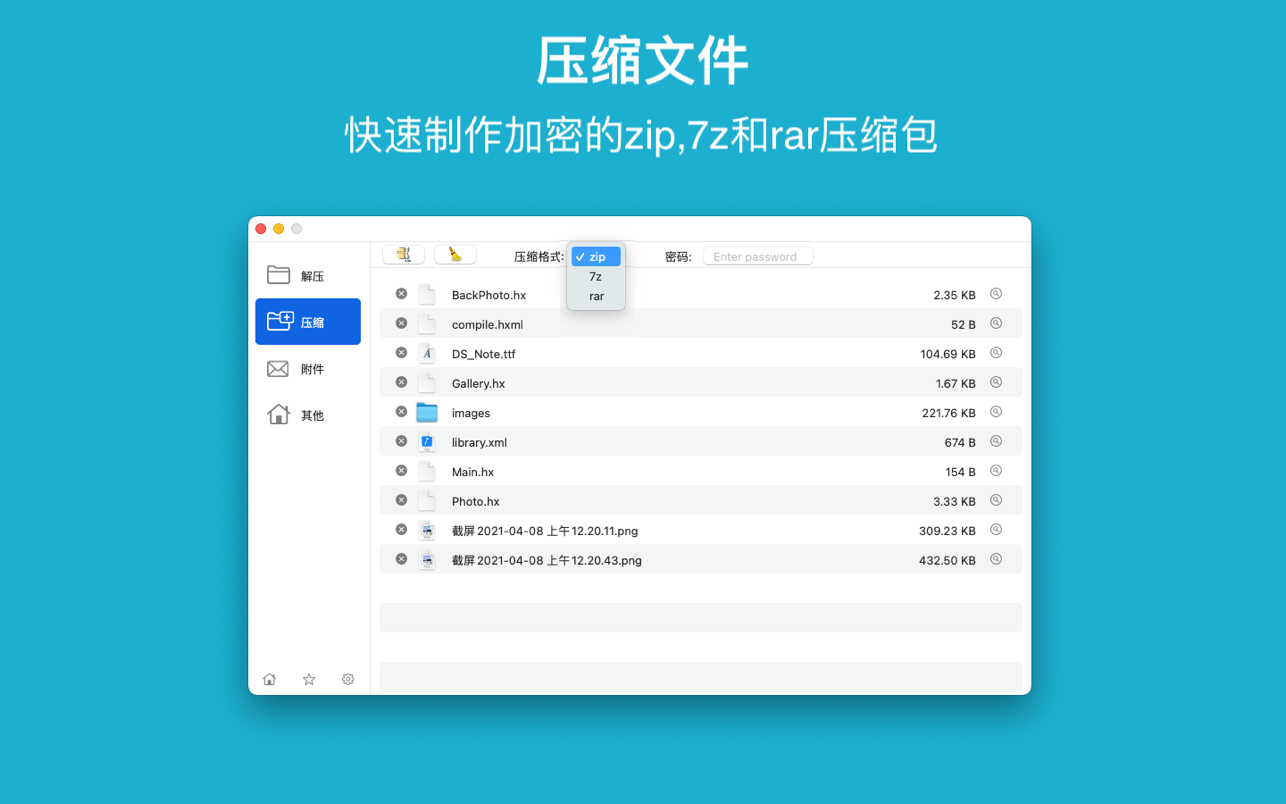Focus the Enter password field
Image resolution: width=1286 pixels, height=804 pixels.
758,257
